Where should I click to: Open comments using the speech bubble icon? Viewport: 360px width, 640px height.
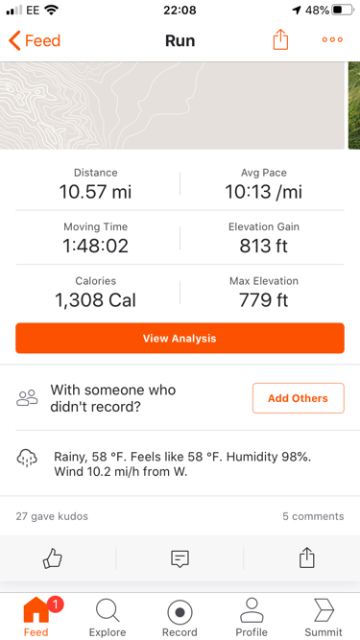coord(180,558)
